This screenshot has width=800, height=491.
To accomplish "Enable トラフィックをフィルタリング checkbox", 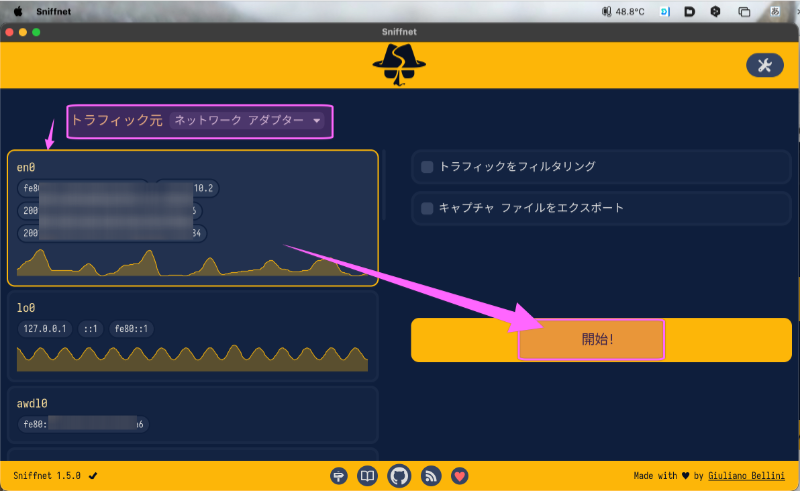I will pos(427,167).
